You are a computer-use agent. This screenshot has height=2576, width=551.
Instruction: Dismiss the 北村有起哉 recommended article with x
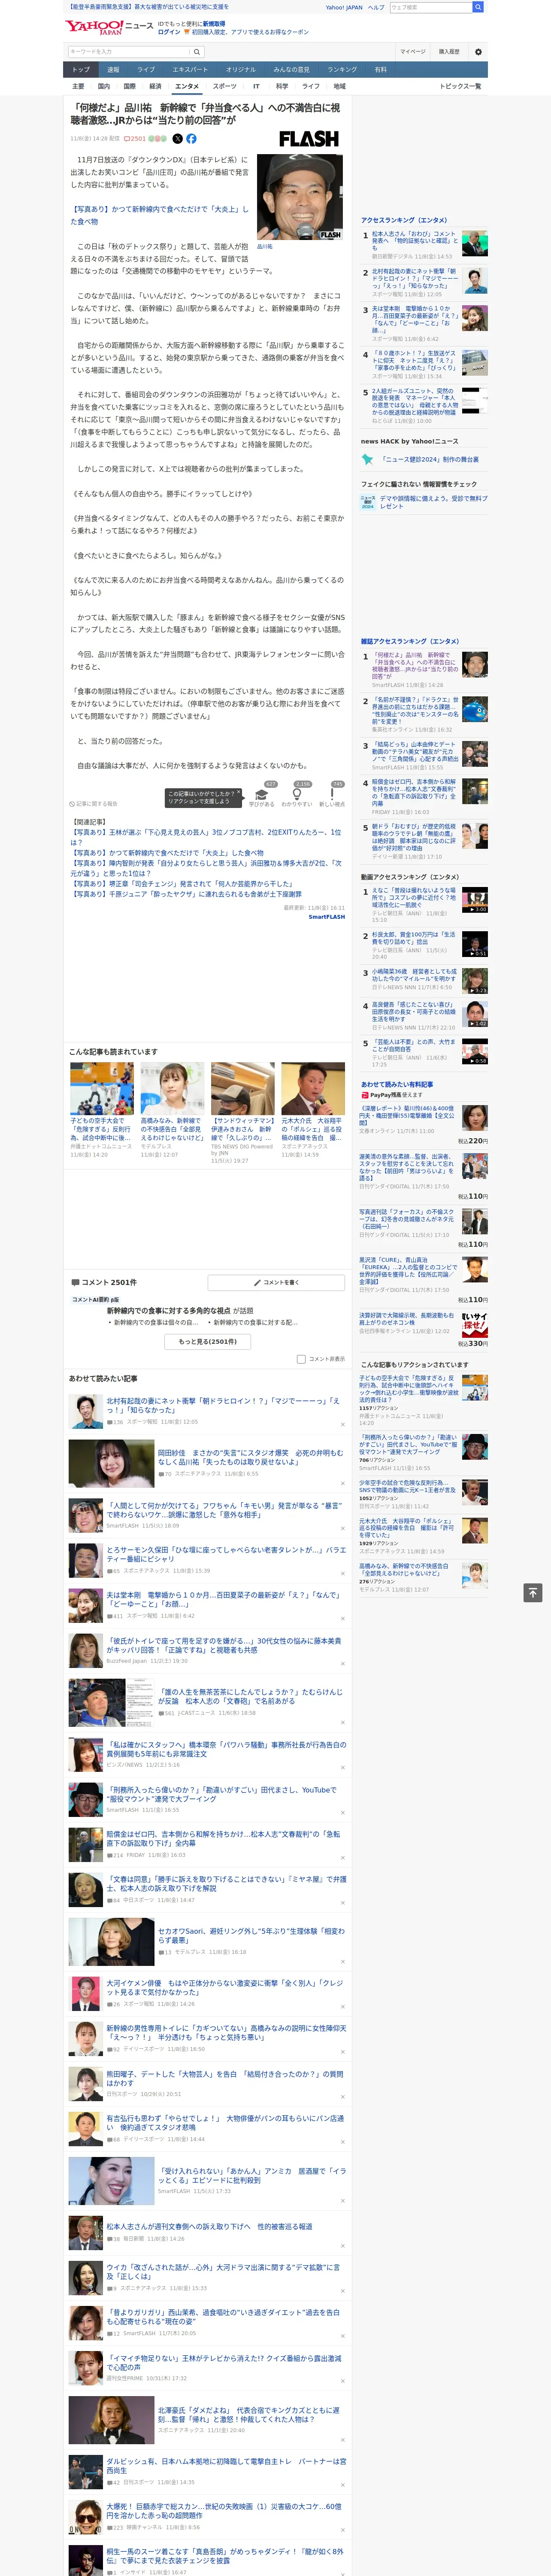[343, 1424]
